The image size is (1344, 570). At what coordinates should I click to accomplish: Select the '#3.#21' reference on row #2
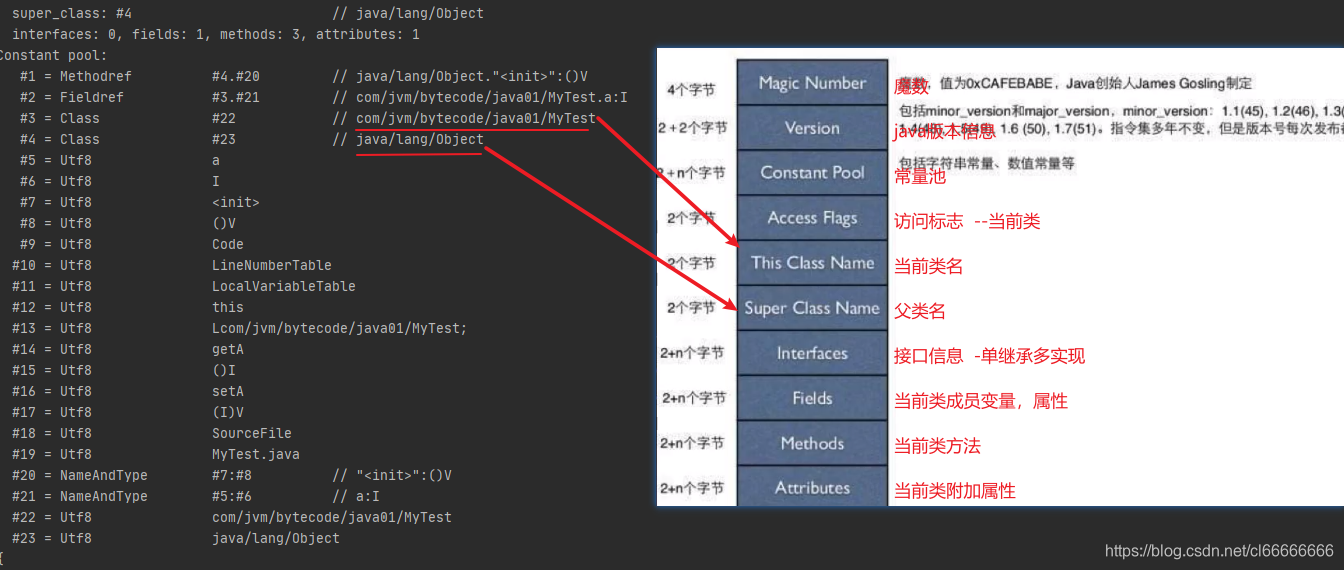236,97
